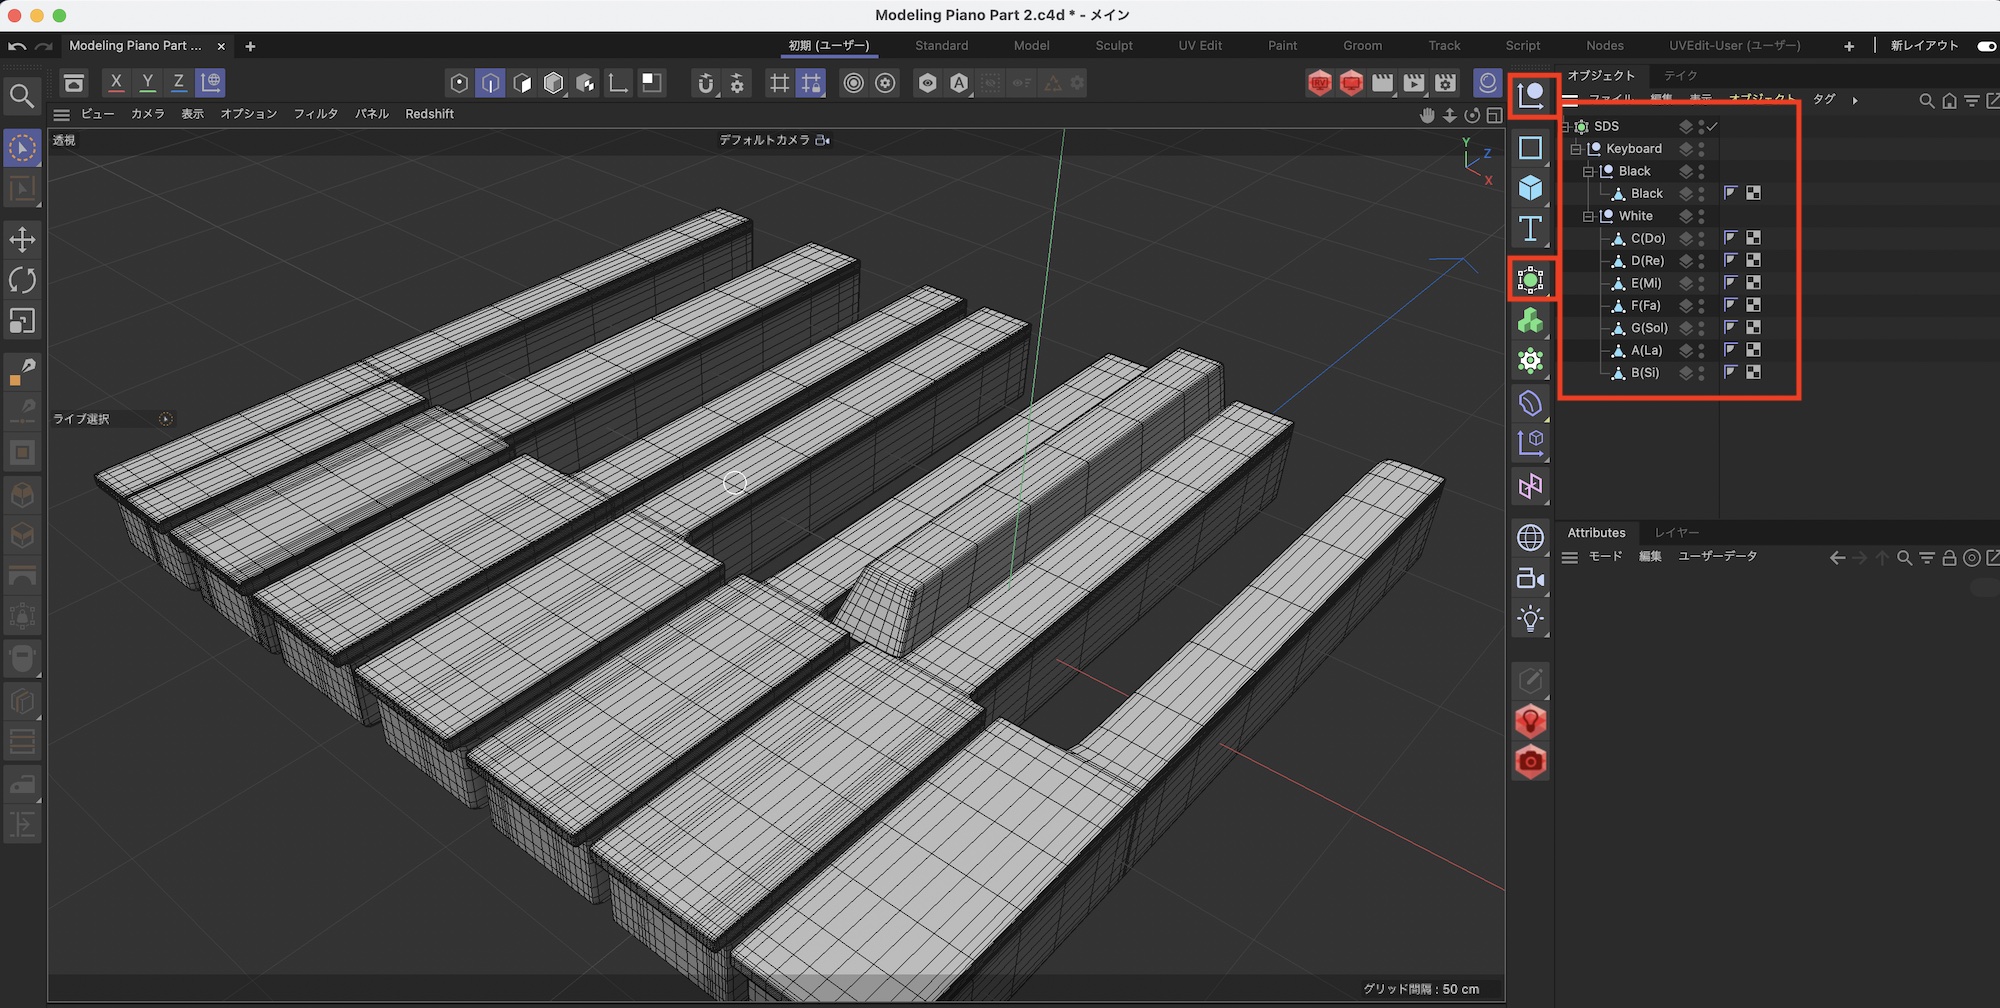The height and width of the screenshot is (1008, 2000).
Task: Select the C(Do) object in the tree
Action: click(x=1647, y=239)
